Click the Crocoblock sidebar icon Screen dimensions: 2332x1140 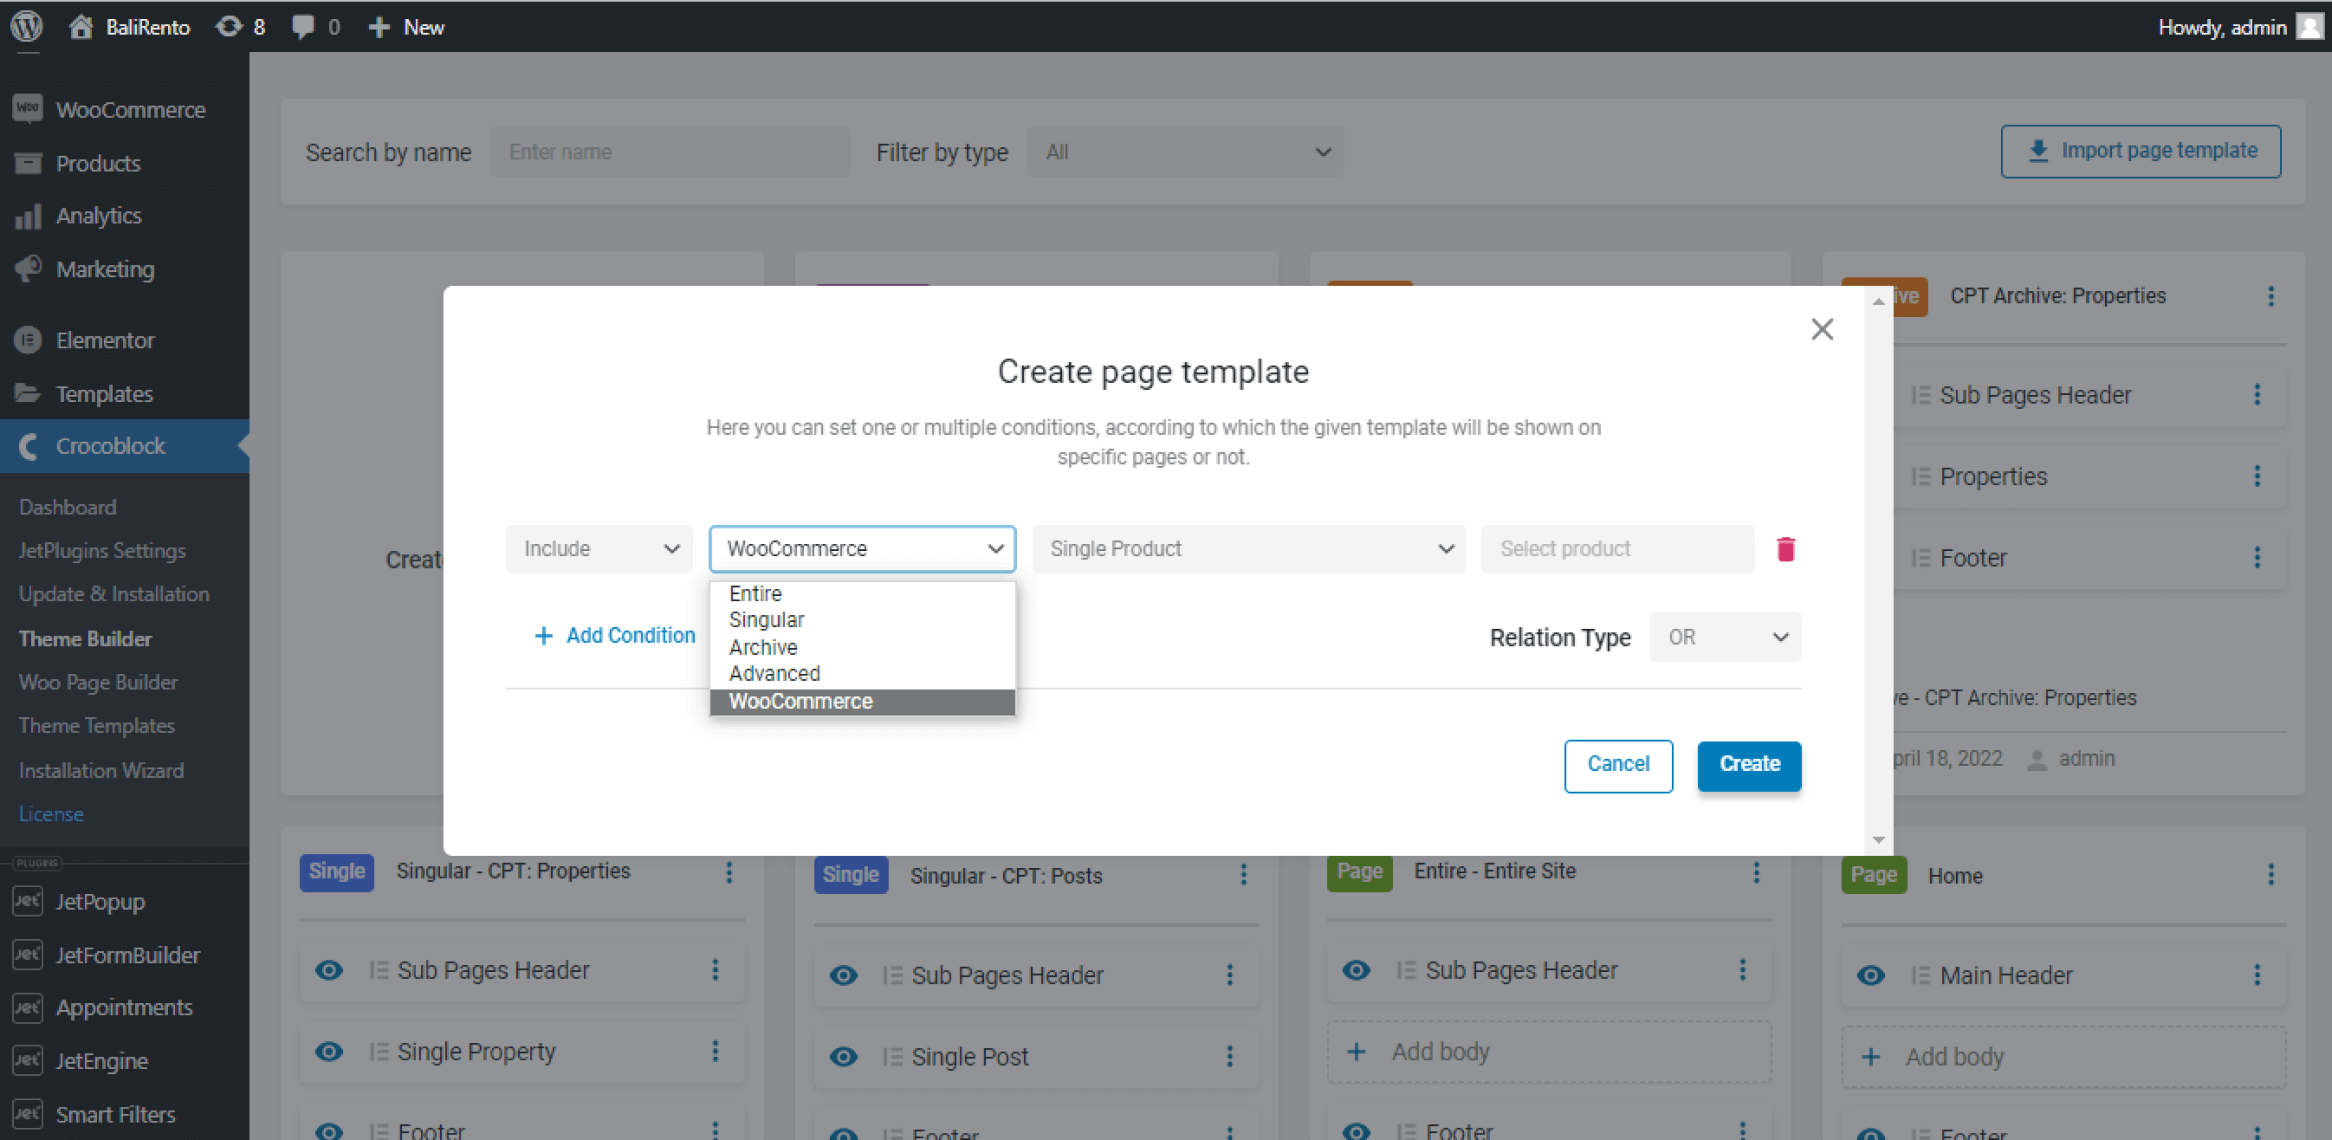click(28, 446)
